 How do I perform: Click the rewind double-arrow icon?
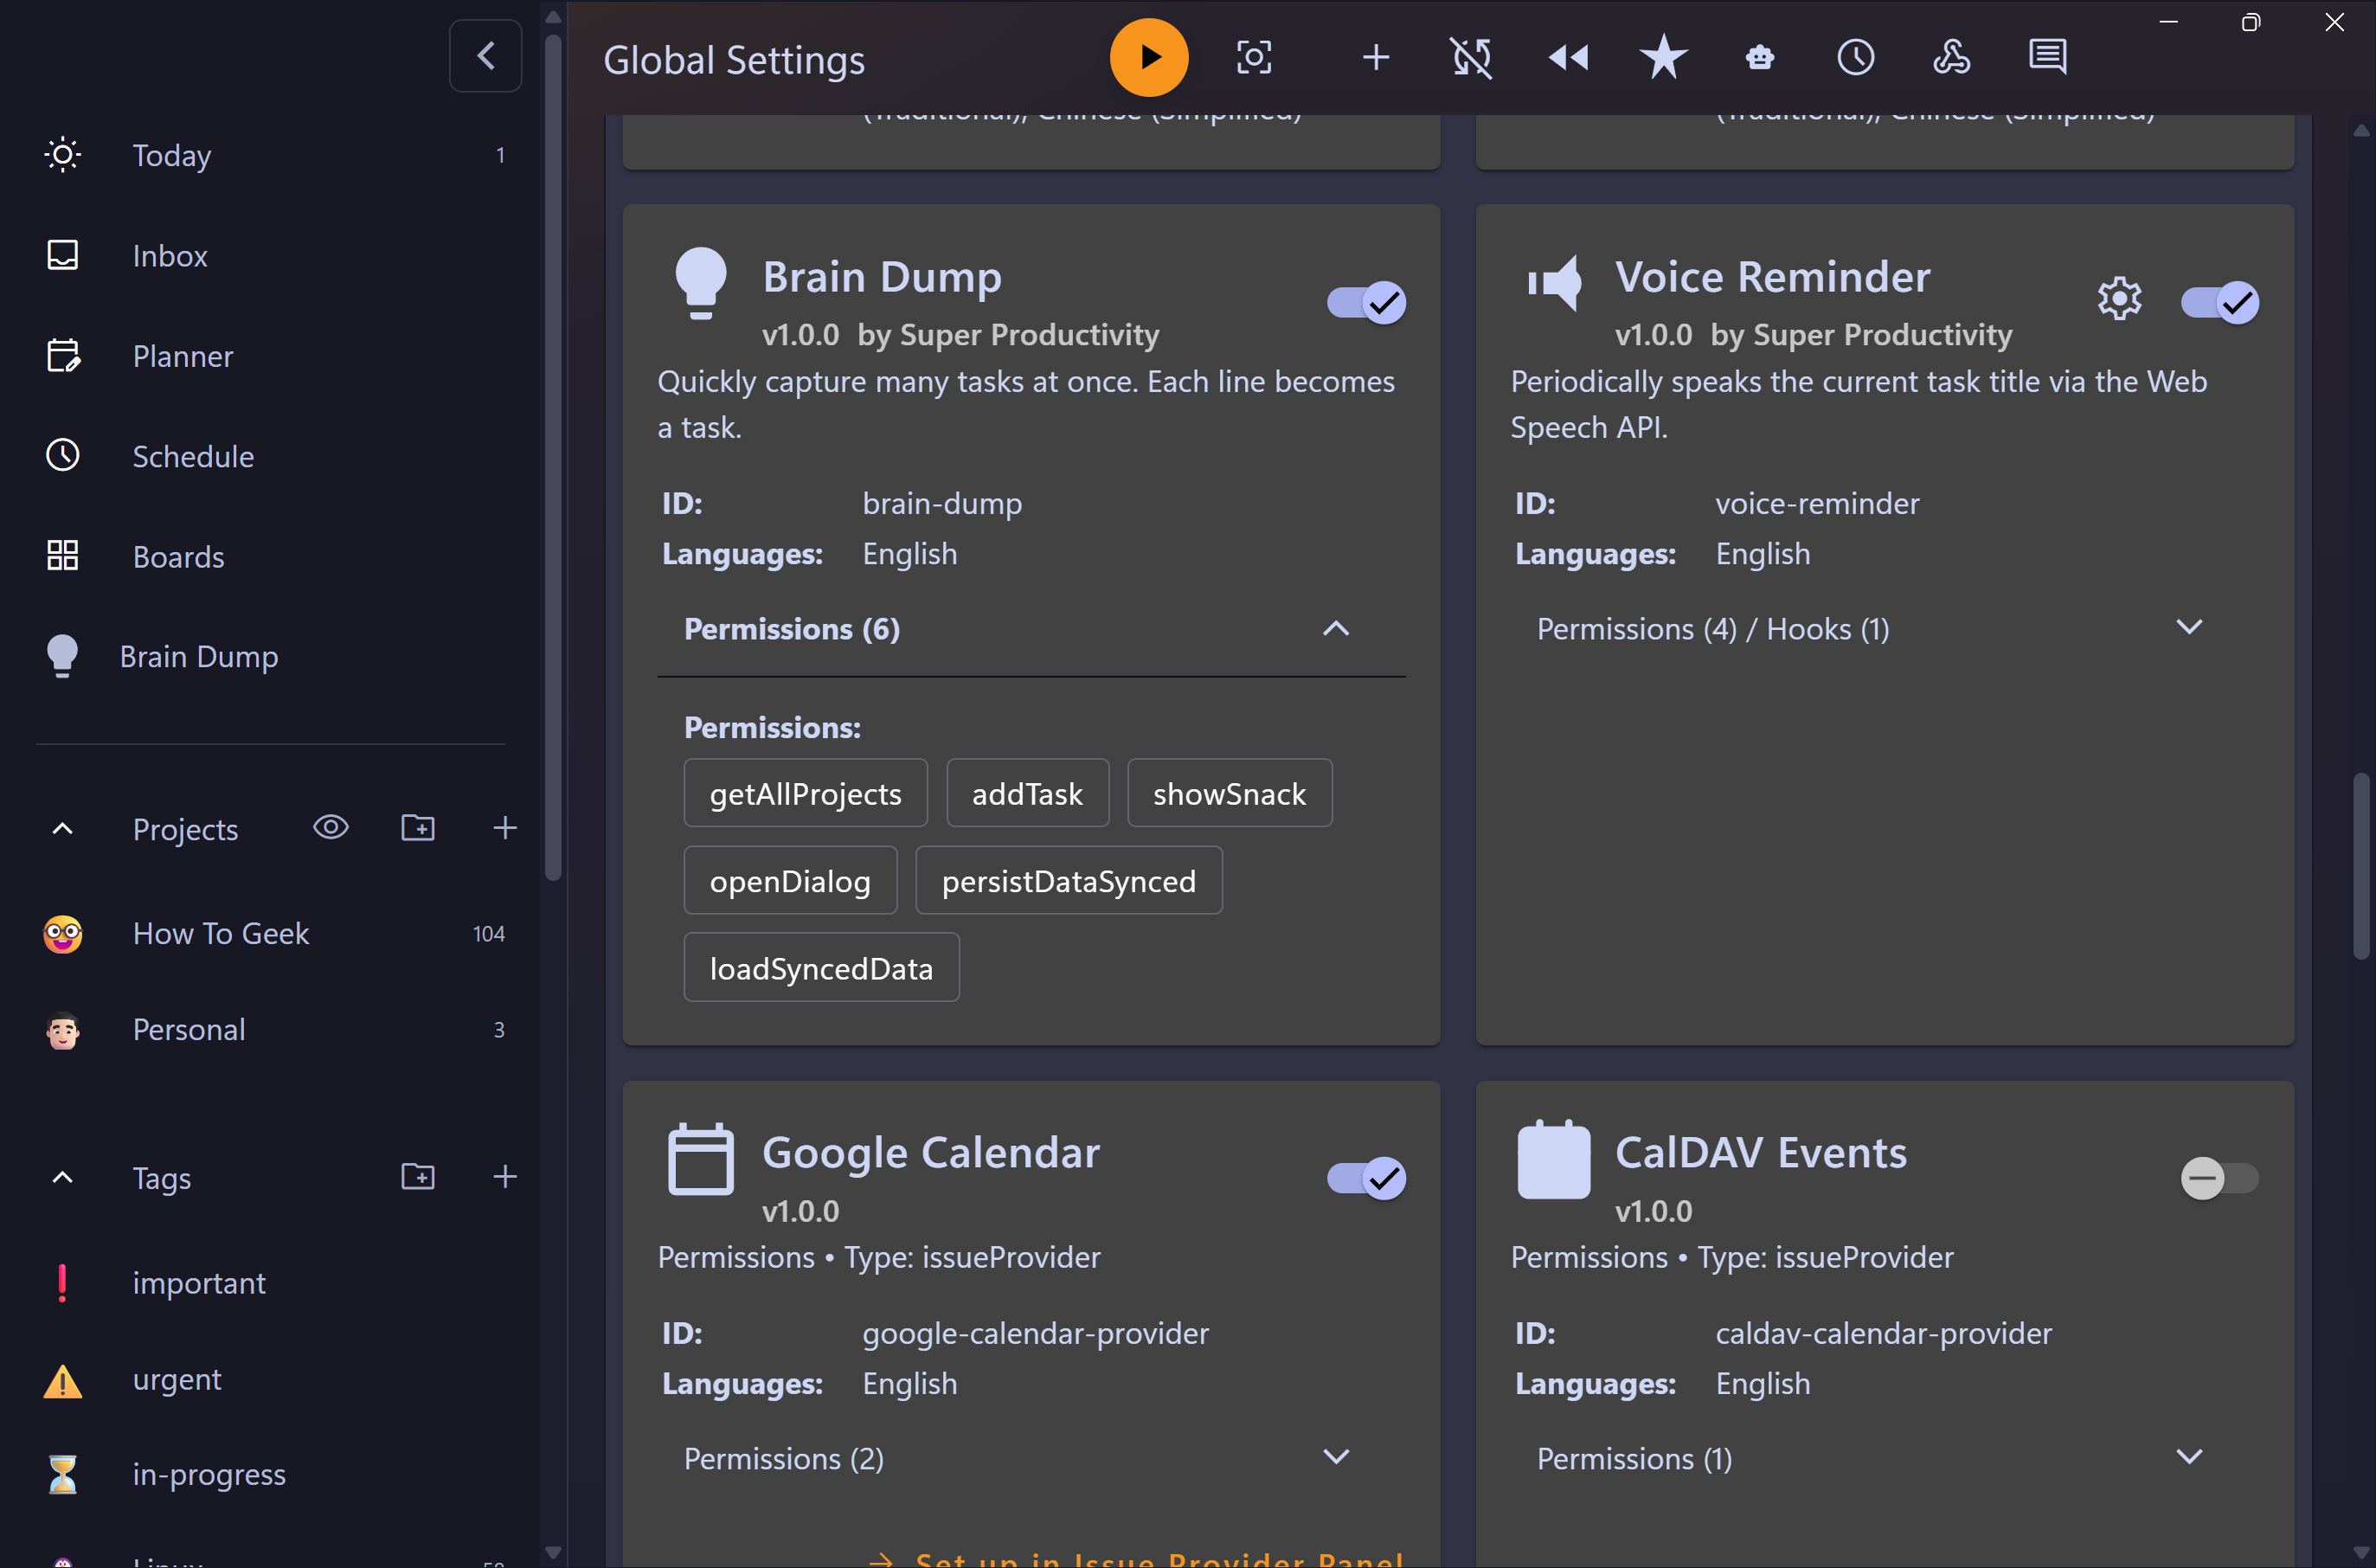(1568, 58)
